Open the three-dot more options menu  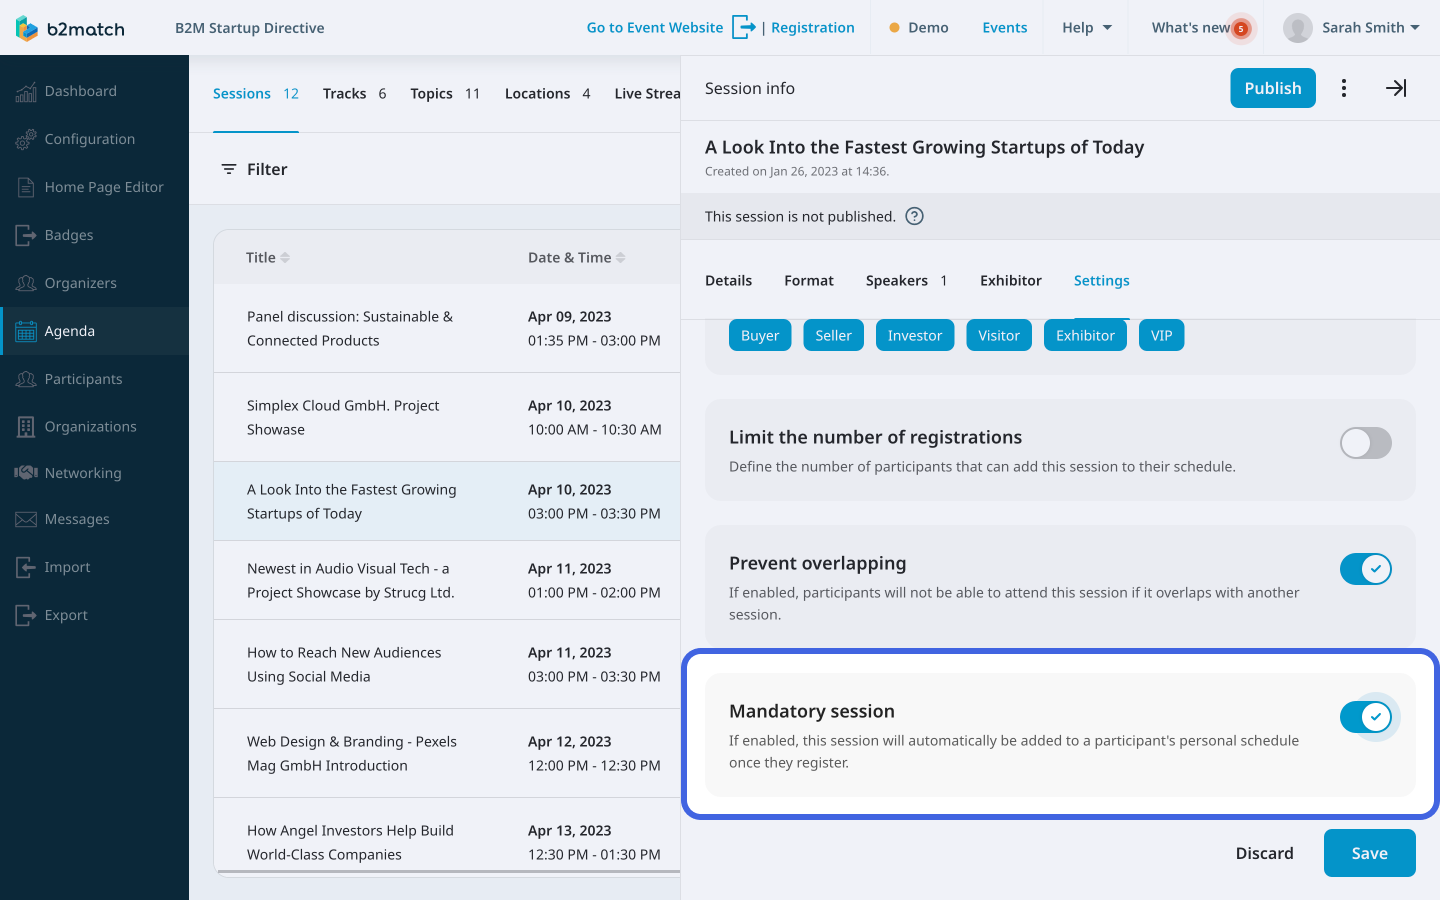(x=1344, y=88)
